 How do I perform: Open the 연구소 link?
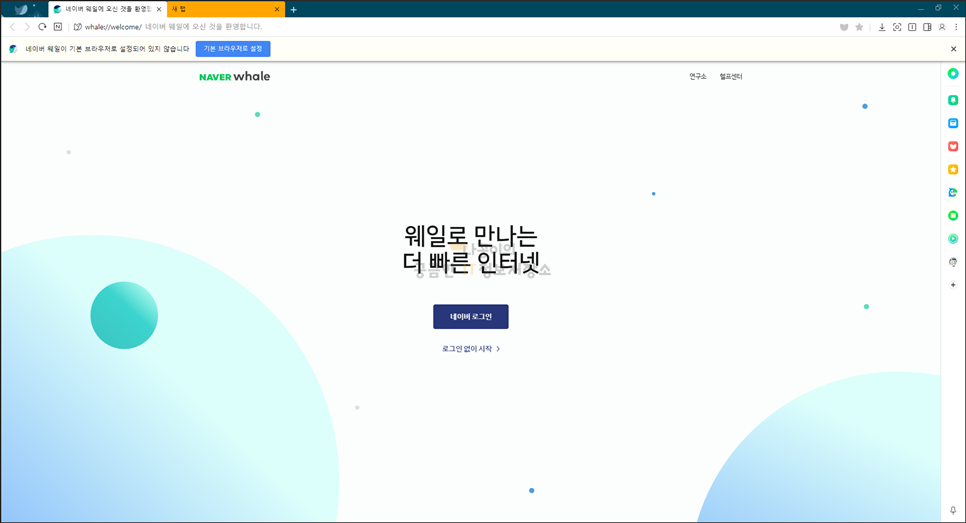click(697, 76)
